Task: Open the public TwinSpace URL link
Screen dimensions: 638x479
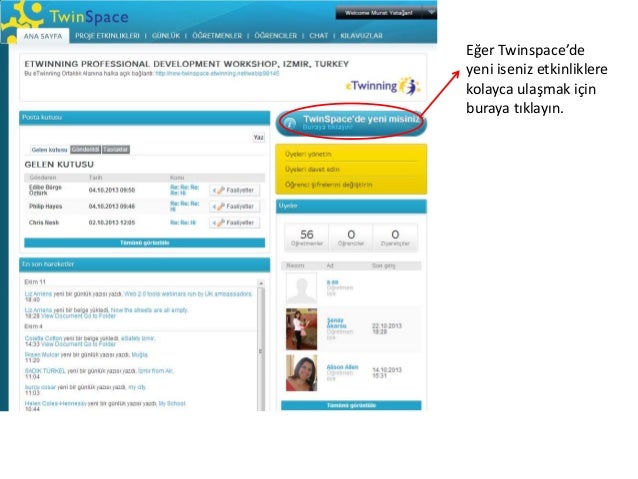Action: click(217, 74)
